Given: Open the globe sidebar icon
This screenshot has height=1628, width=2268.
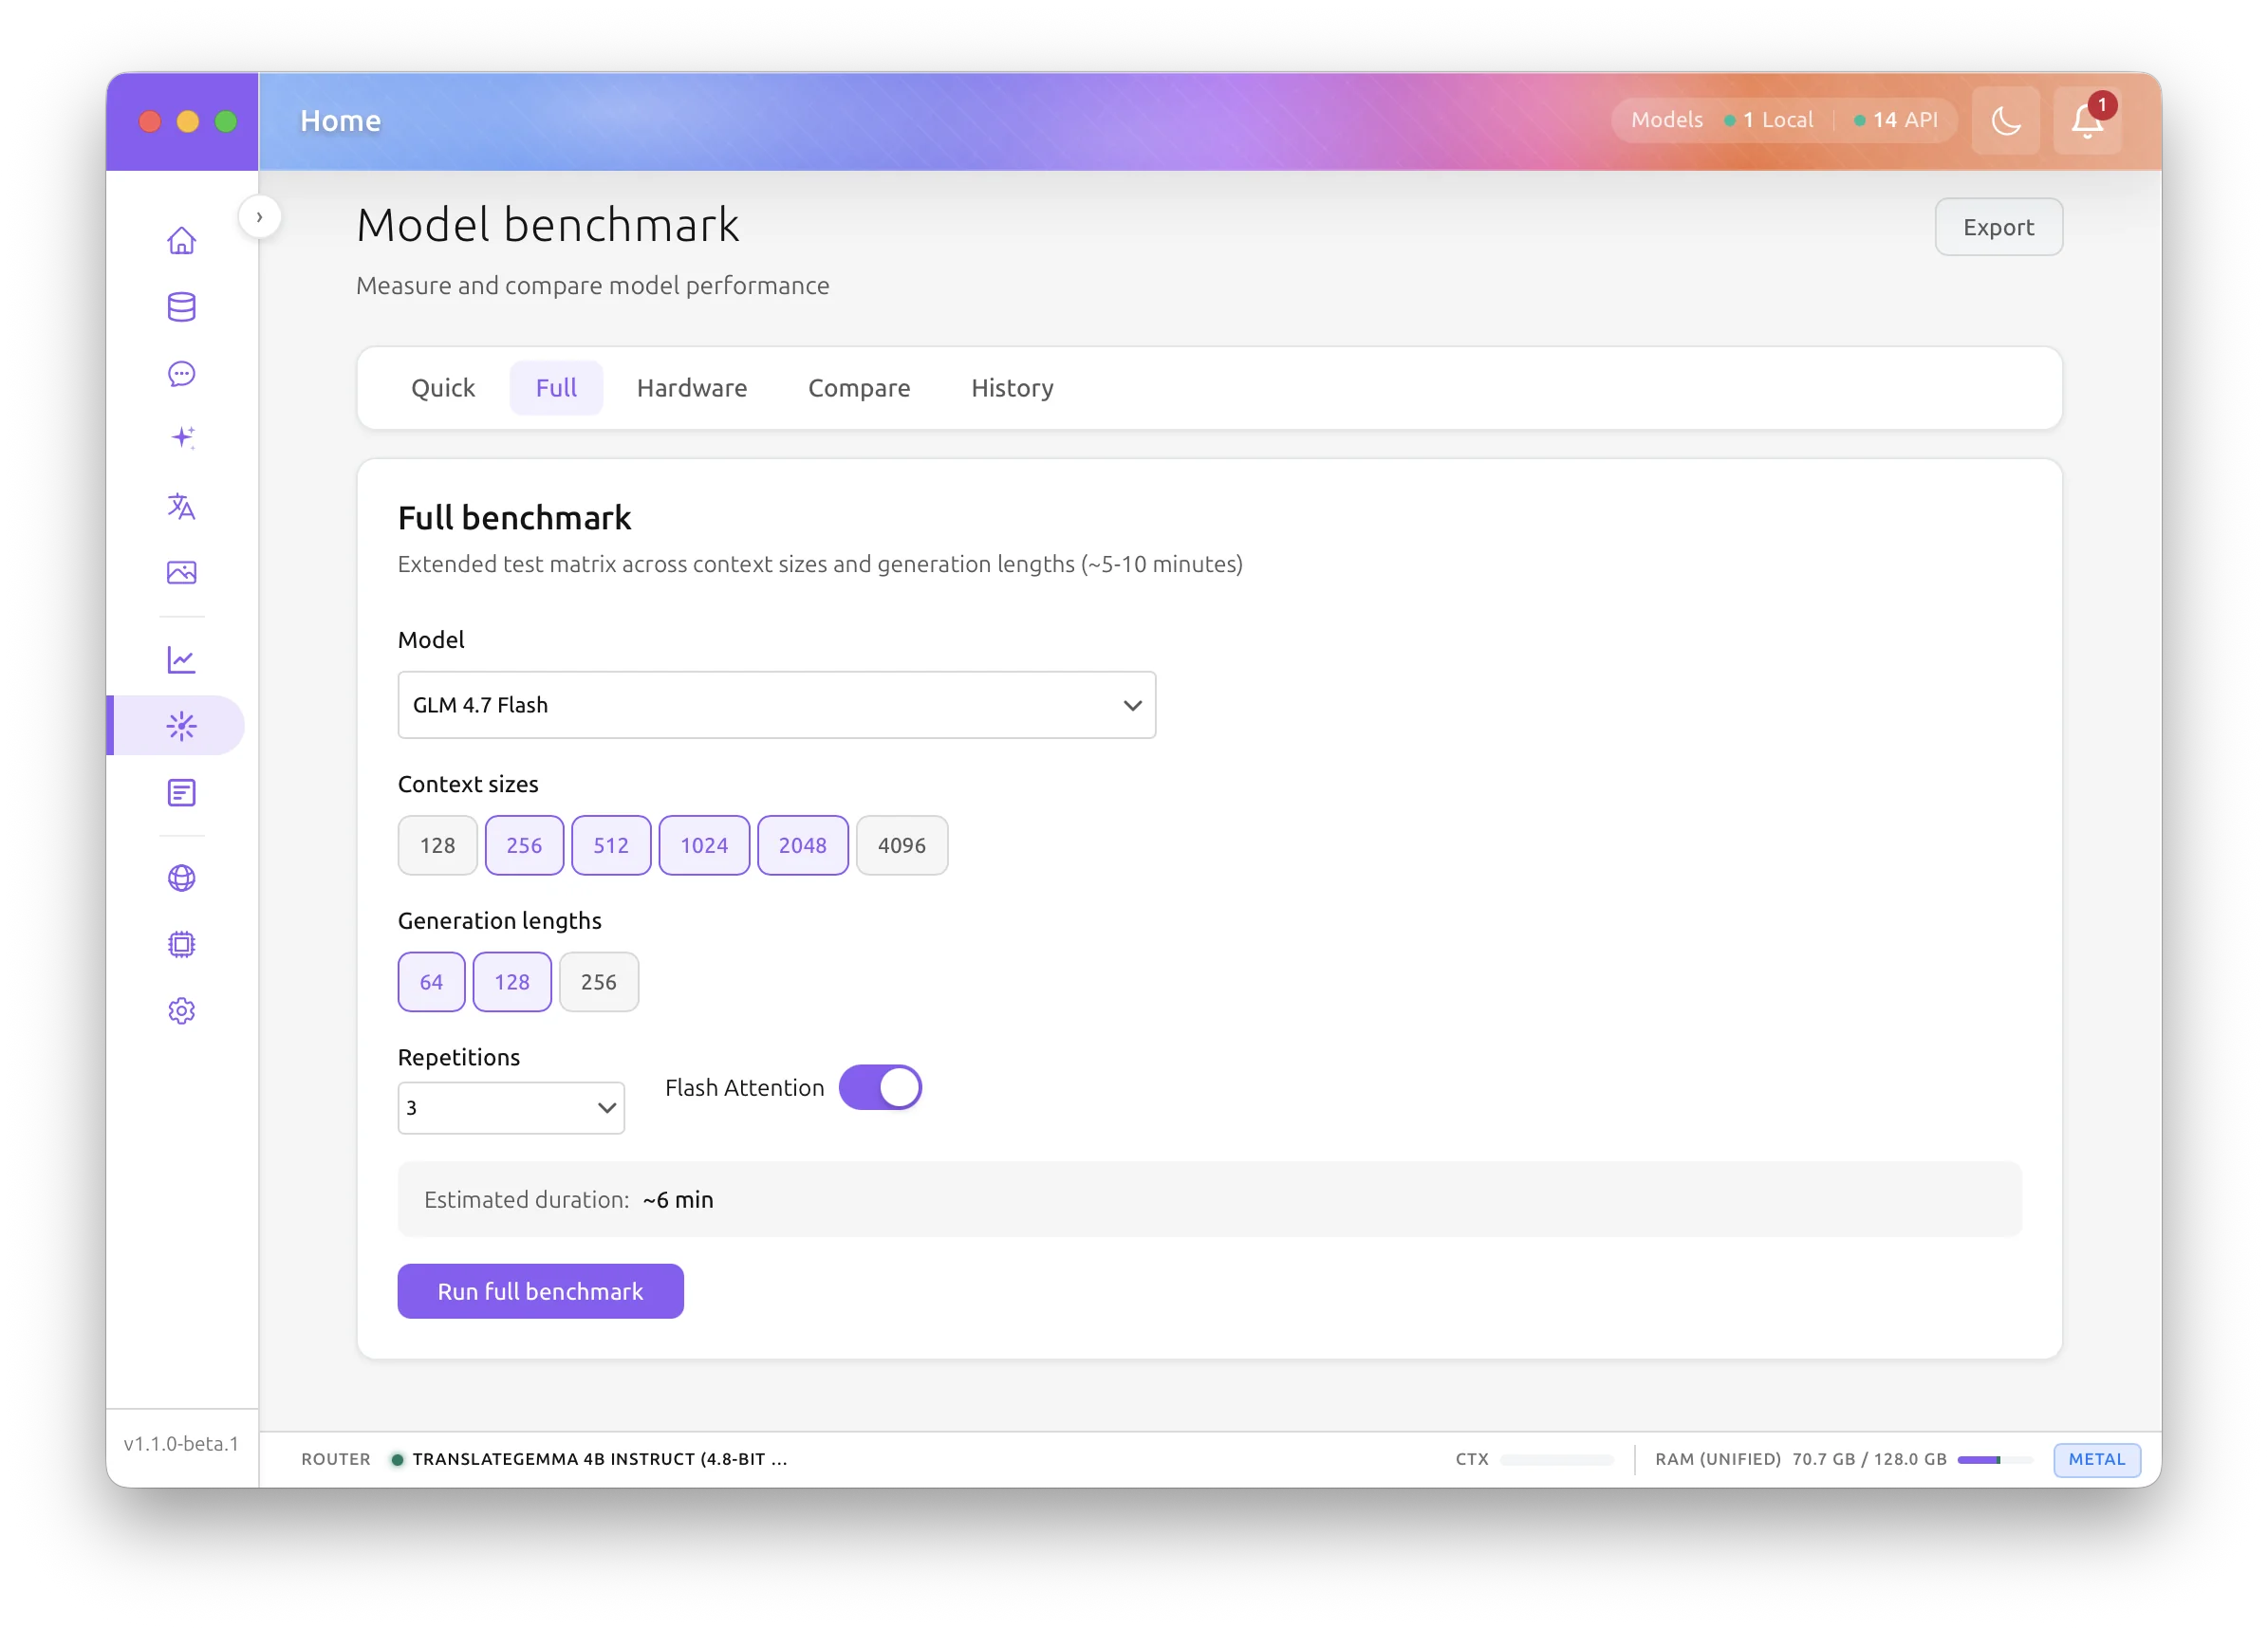Looking at the screenshot, I should pyautogui.click(x=181, y=879).
